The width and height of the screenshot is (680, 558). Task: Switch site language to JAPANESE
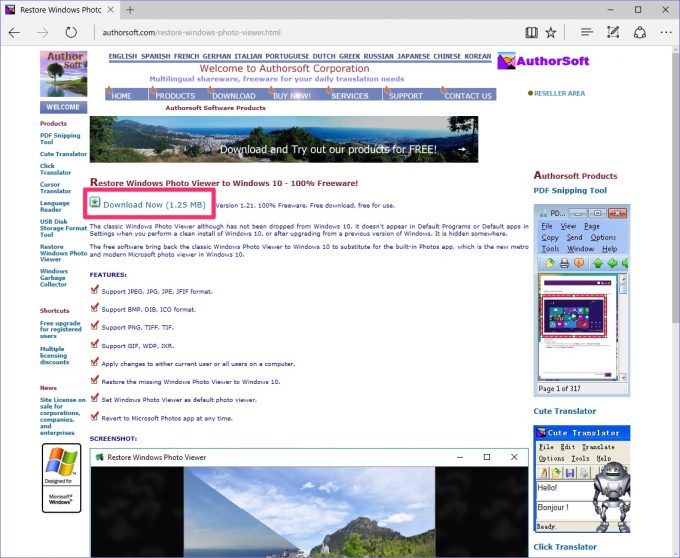(413, 56)
